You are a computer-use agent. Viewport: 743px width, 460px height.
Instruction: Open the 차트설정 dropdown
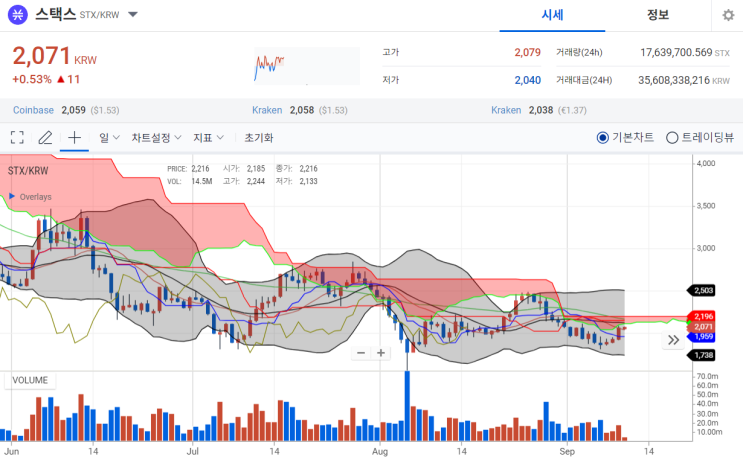[x=156, y=137]
